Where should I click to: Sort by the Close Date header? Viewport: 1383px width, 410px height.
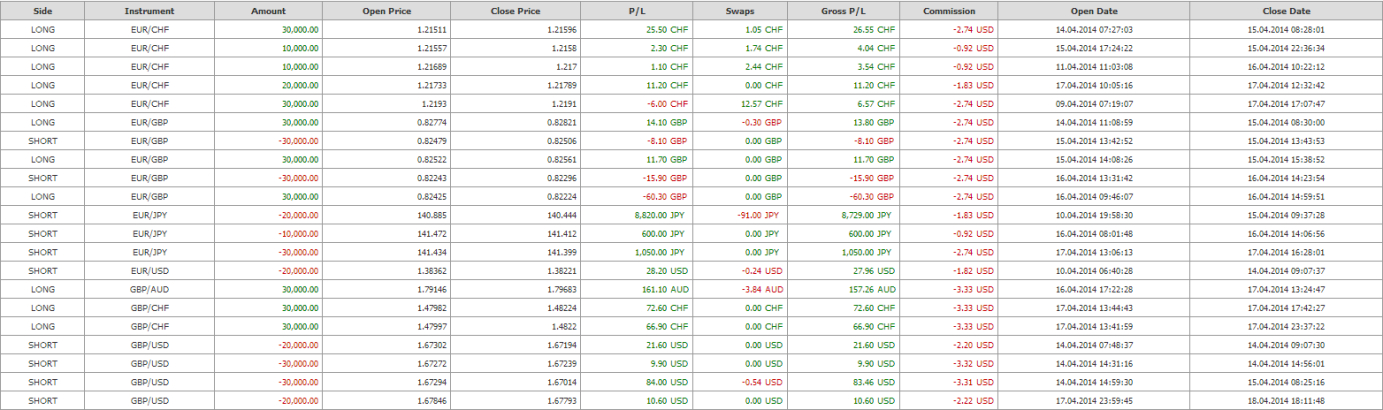1286,10
